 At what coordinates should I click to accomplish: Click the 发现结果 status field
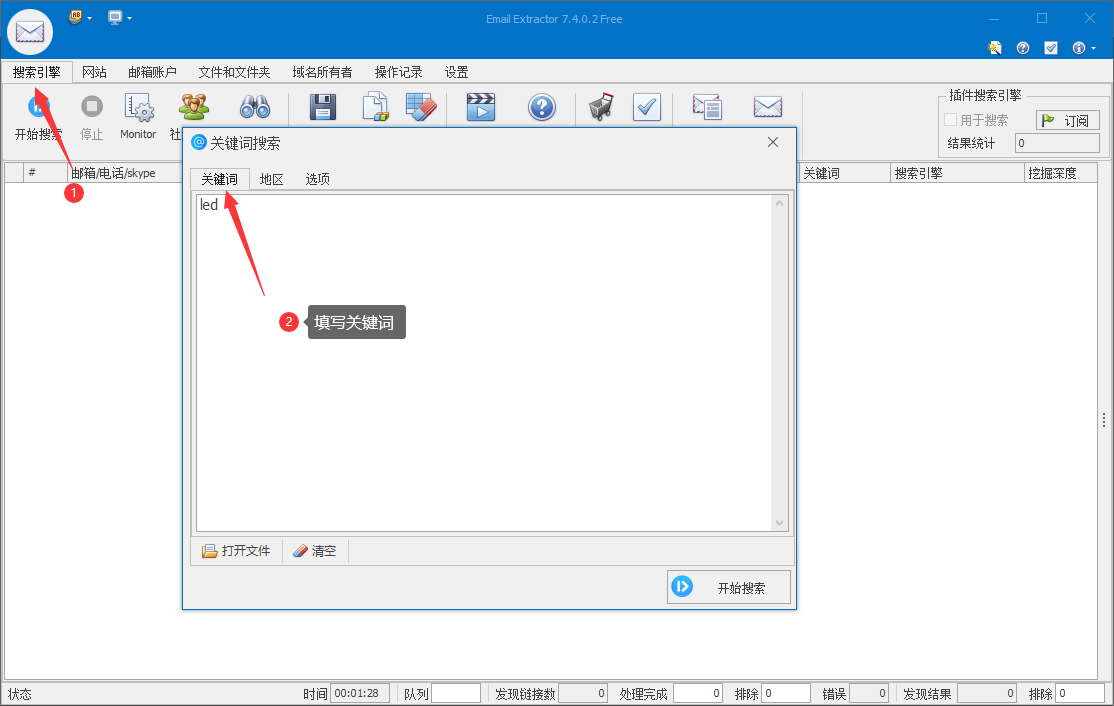pyautogui.click(x=987, y=693)
